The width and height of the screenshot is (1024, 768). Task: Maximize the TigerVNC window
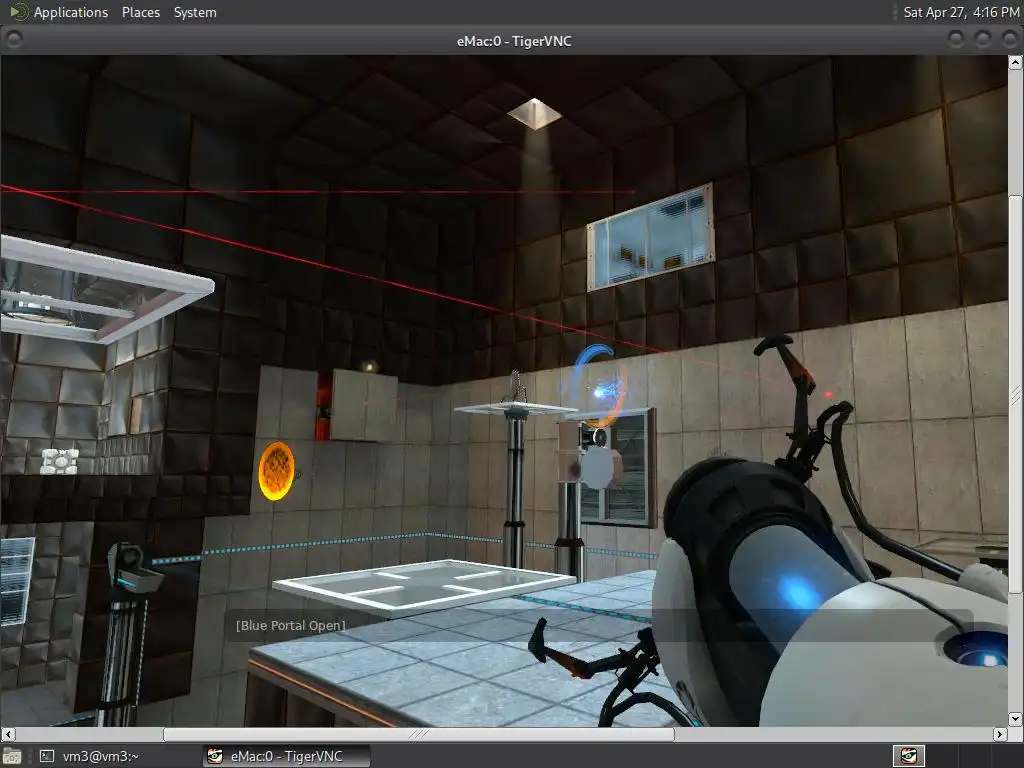click(982, 40)
